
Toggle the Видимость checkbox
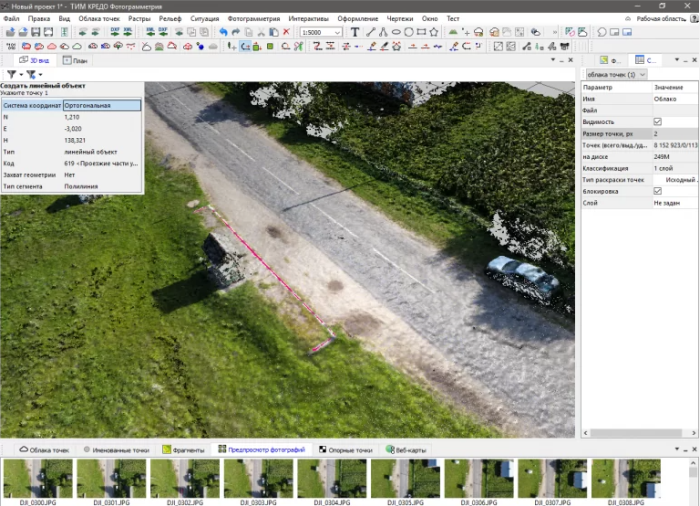657,121
